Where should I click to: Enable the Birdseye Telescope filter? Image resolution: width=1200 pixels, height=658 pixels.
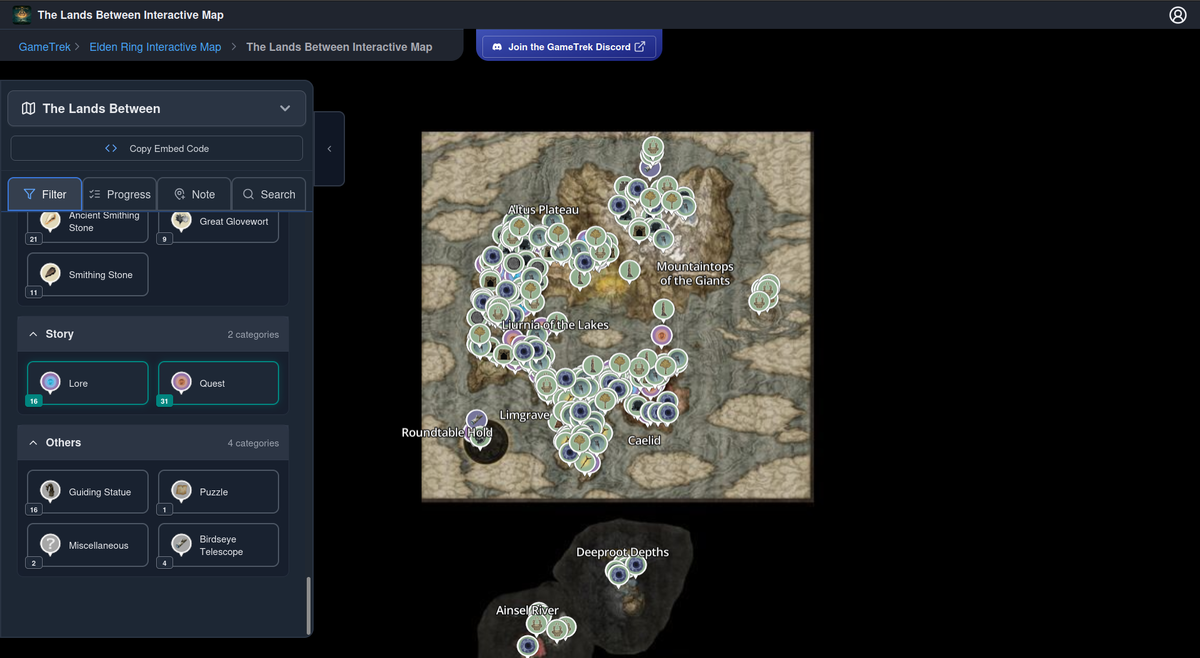[x=219, y=545]
